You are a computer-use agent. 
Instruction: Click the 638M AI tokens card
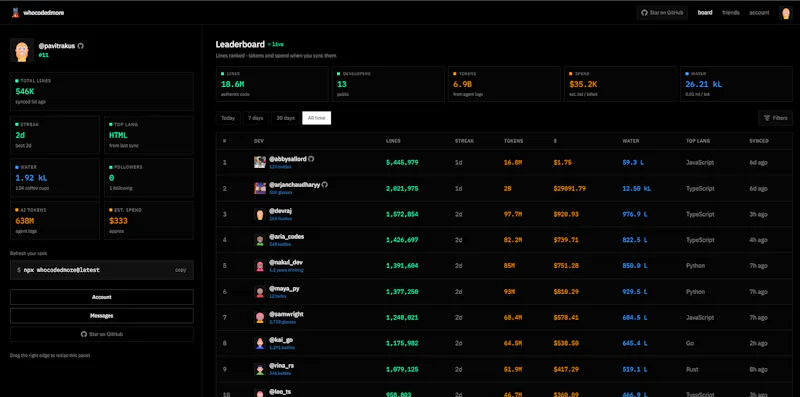click(55, 220)
